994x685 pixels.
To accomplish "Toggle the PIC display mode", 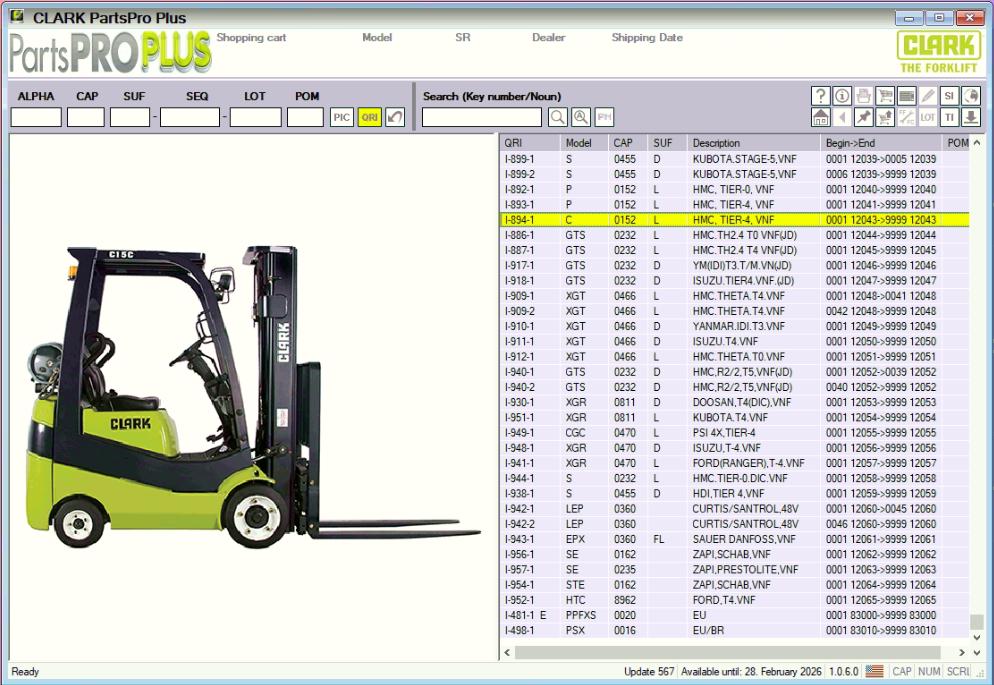I will tap(341, 117).
